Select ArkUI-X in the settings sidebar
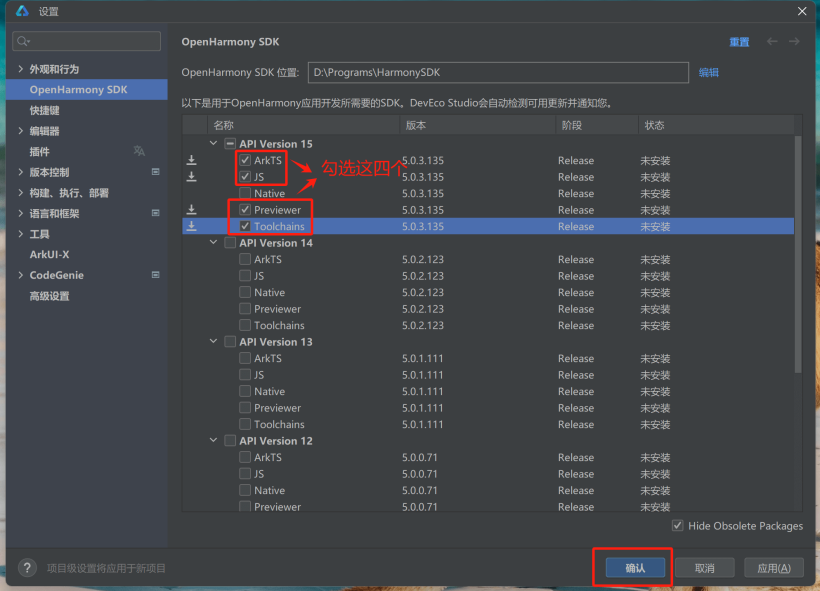The width and height of the screenshot is (820, 591). tap(49, 255)
